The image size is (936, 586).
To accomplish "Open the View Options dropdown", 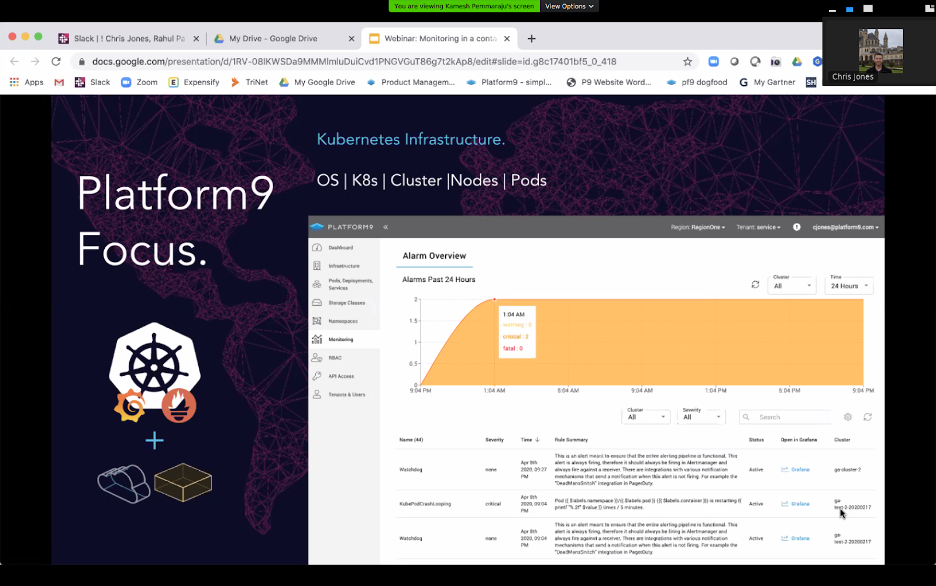I will point(569,6).
